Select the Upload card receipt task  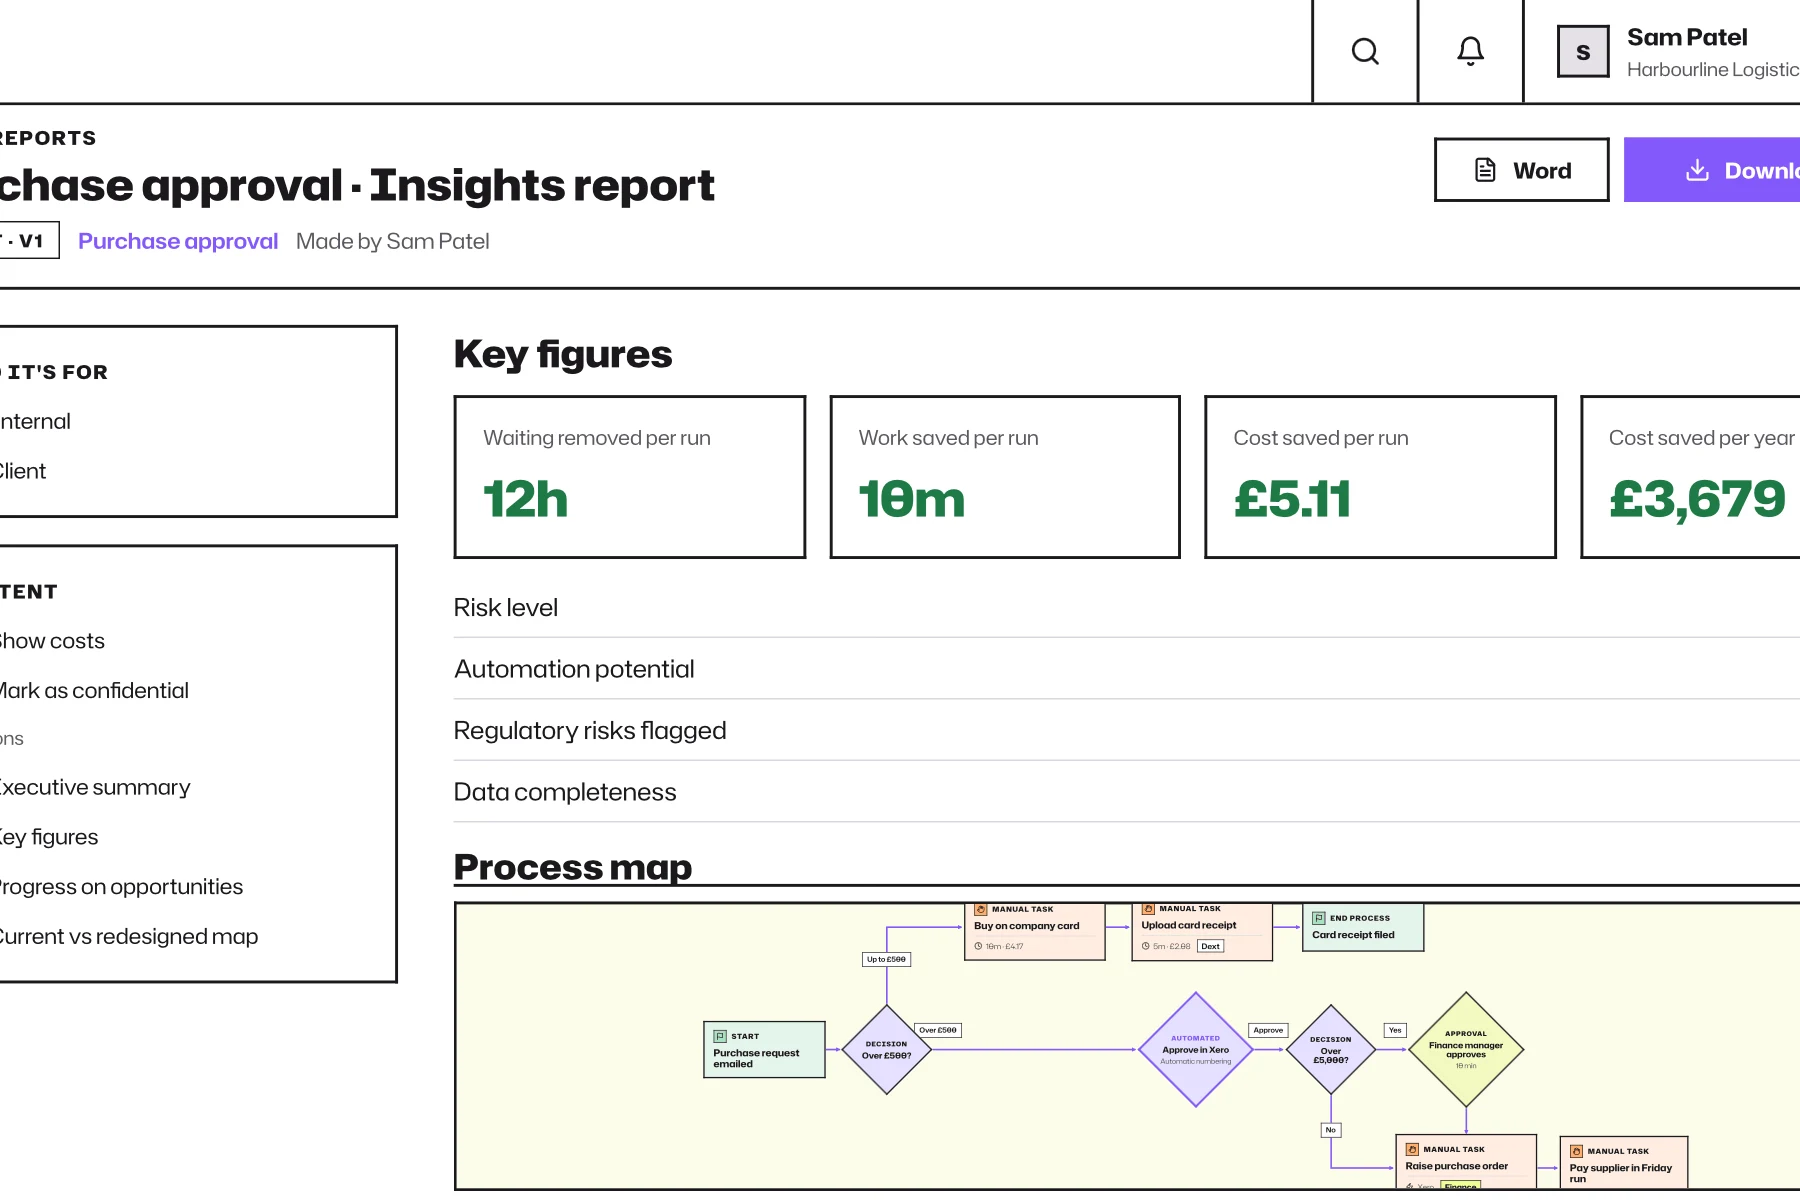click(1202, 931)
